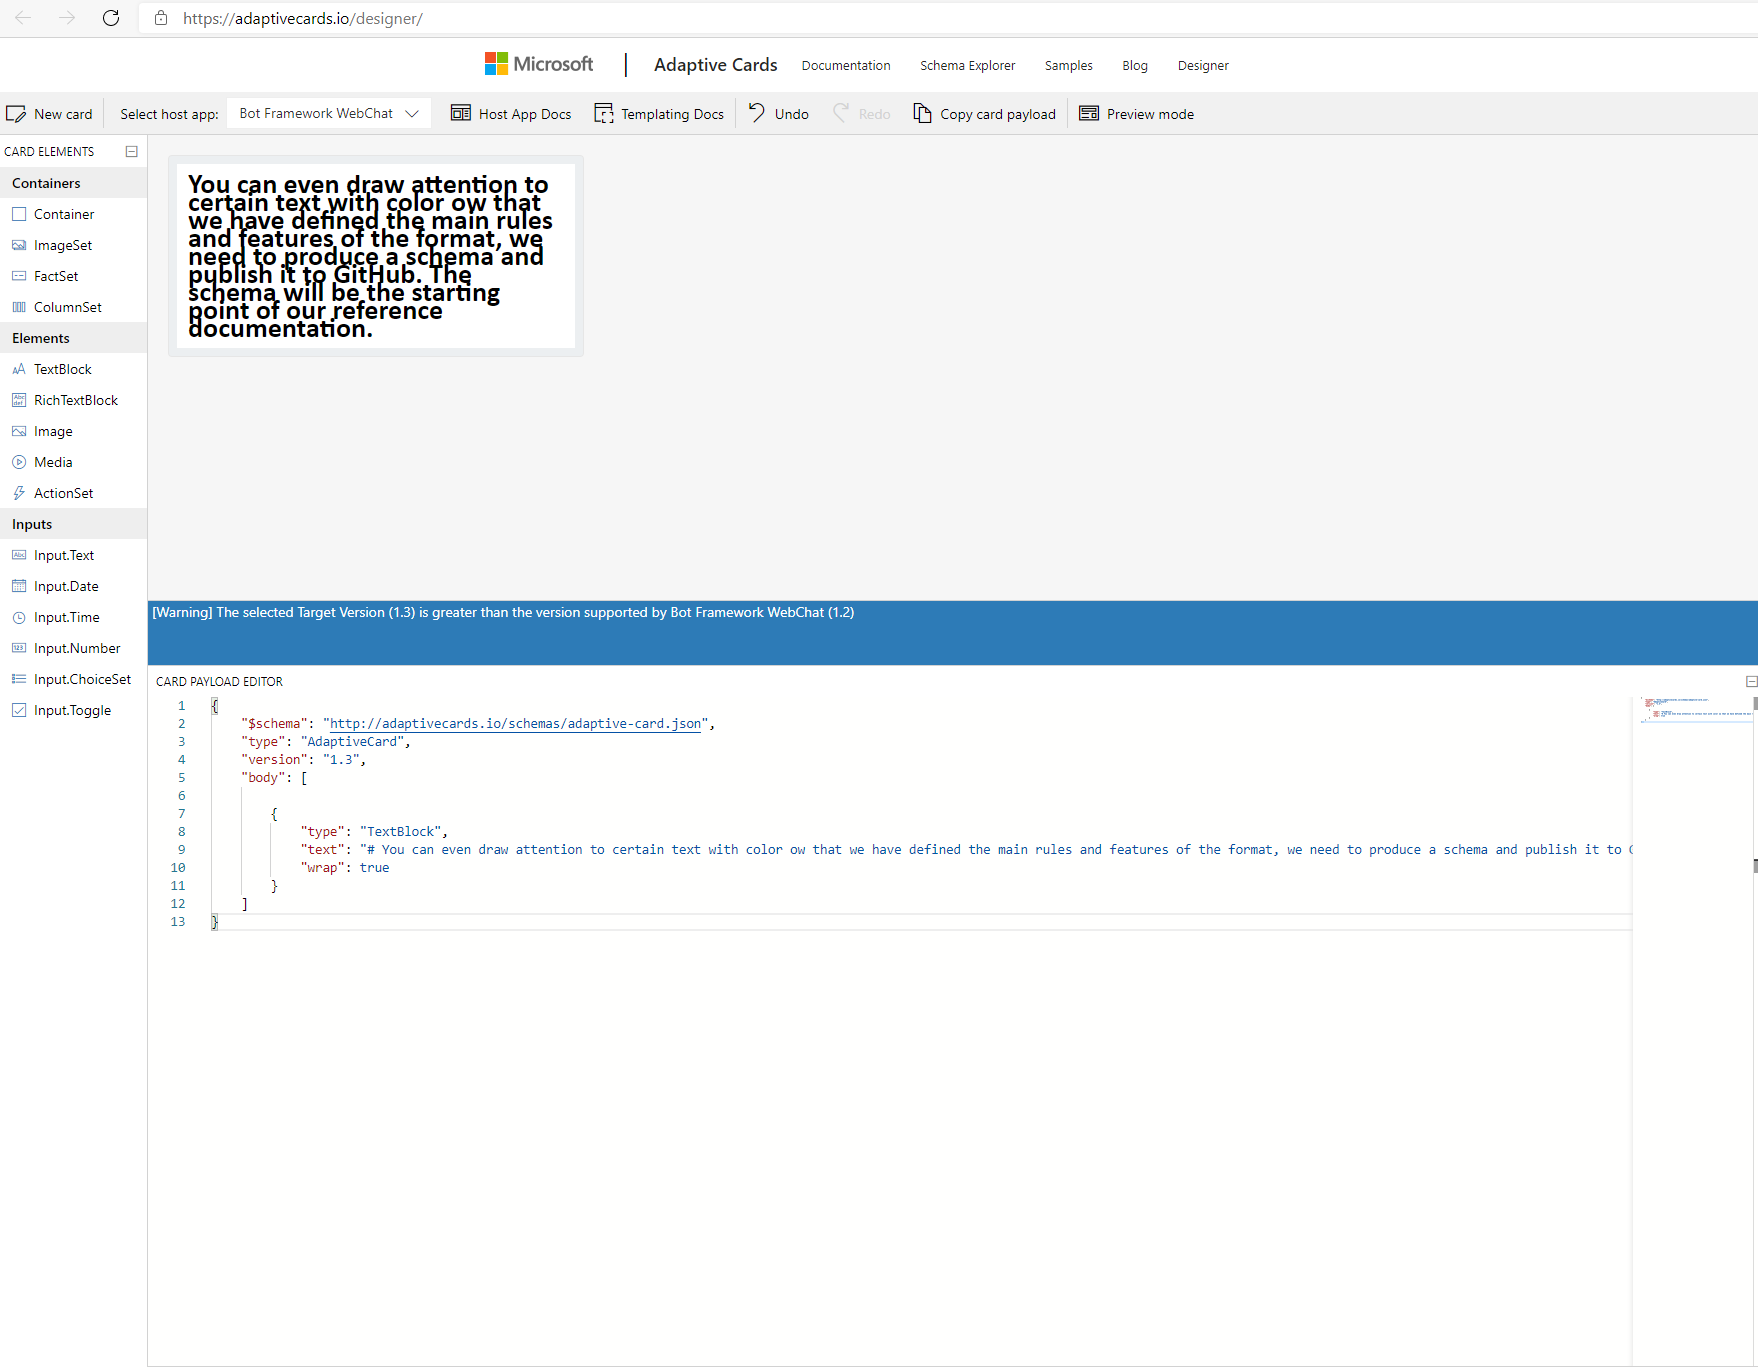Viewport: 1758px width, 1367px height.
Task: Click the editor minimap preview
Action: click(x=1694, y=710)
